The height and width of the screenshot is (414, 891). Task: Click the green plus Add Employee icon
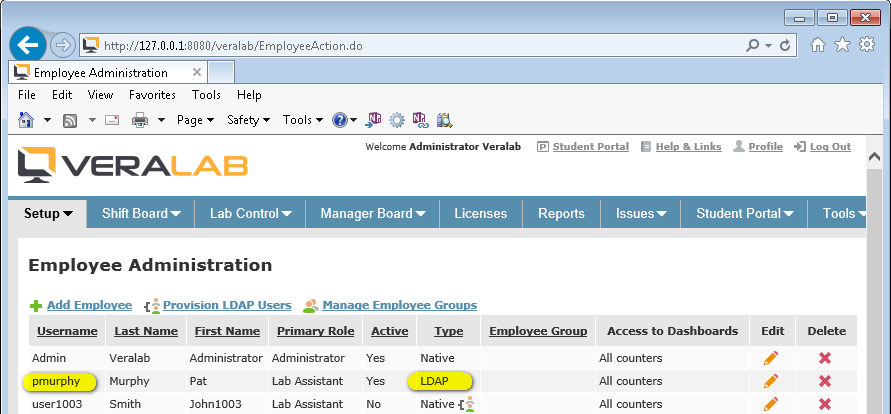coord(36,306)
